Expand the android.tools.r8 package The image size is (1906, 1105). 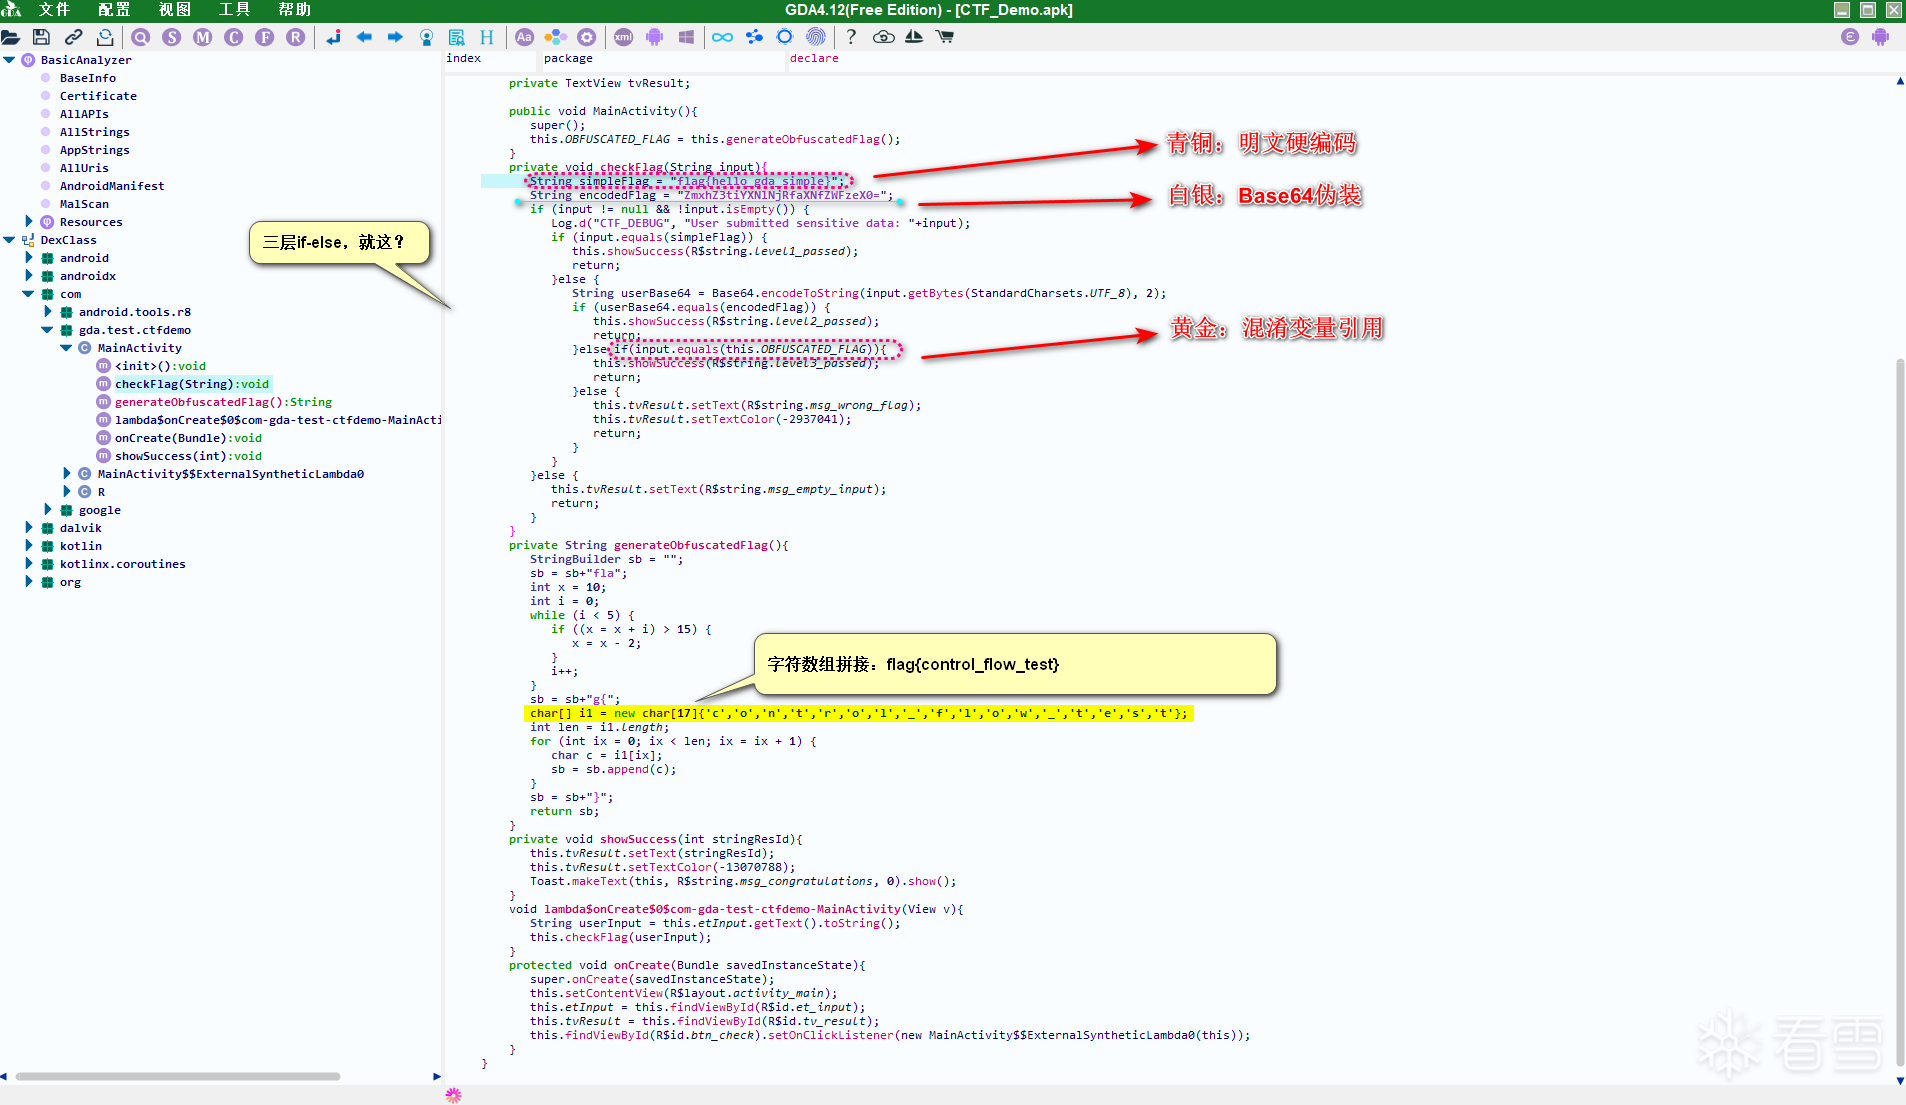(47, 312)
